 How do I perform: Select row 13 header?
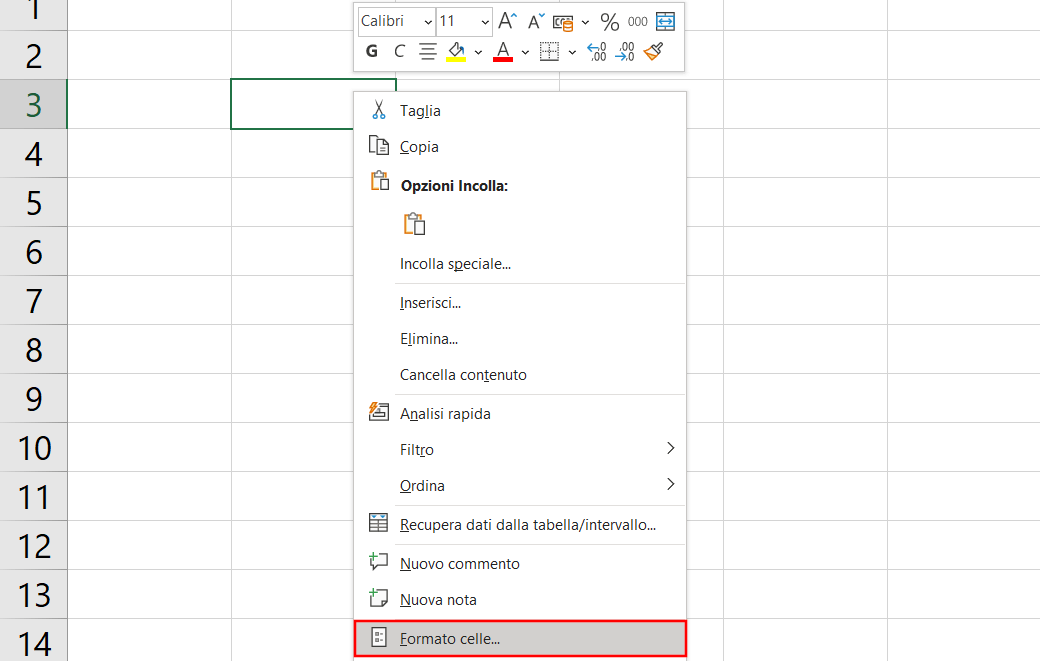[33, 595]
